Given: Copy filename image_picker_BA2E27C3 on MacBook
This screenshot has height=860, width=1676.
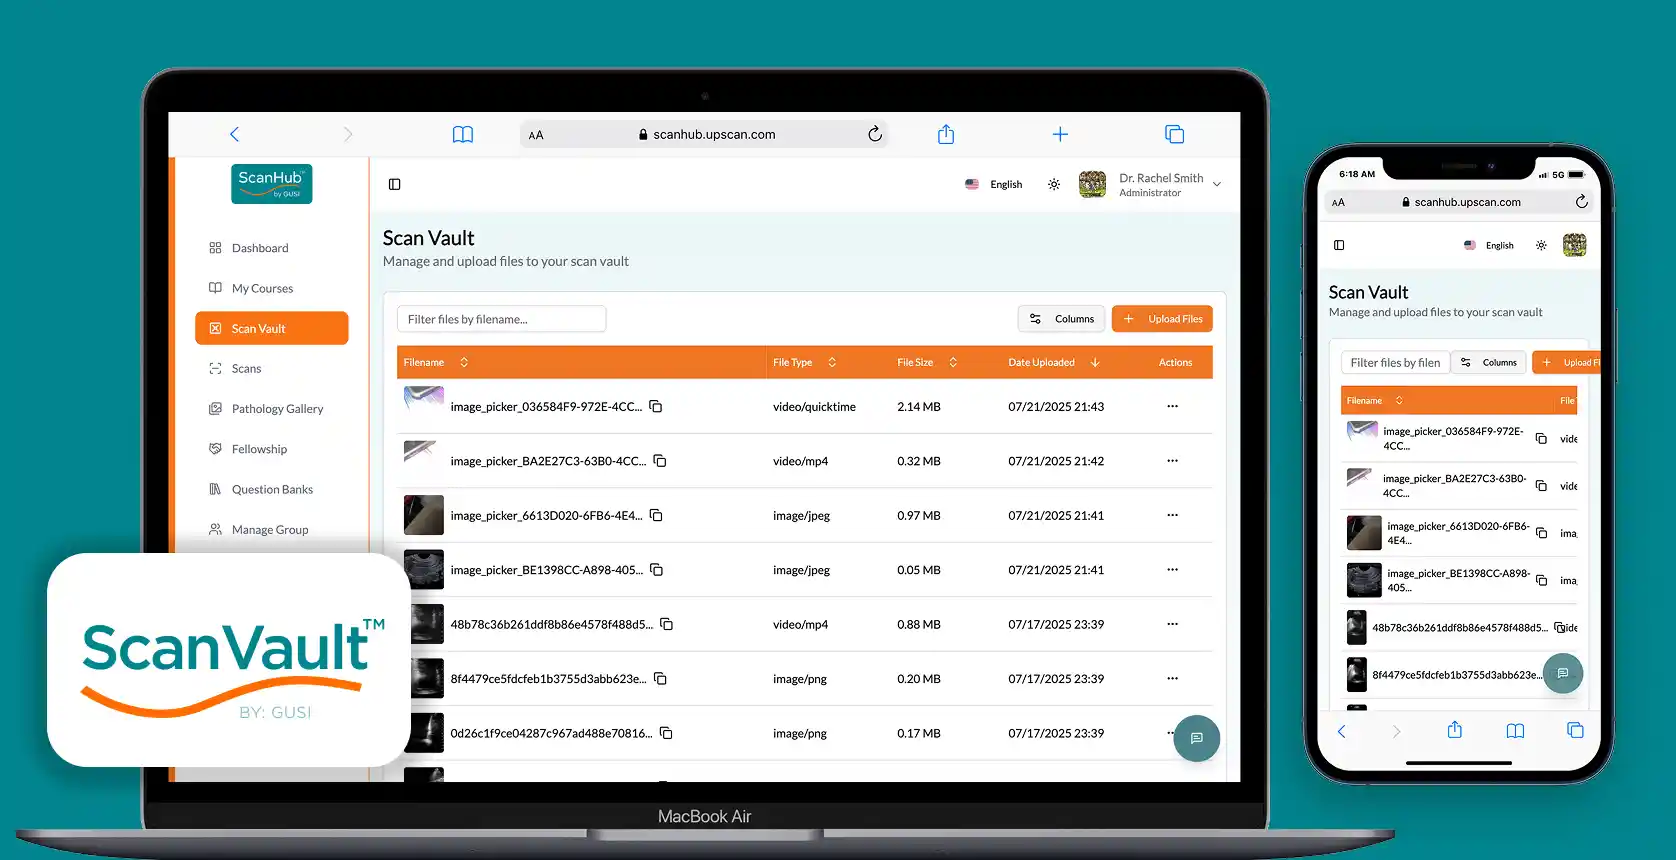Looking at the screenshot, I should (x=660, y=461).
